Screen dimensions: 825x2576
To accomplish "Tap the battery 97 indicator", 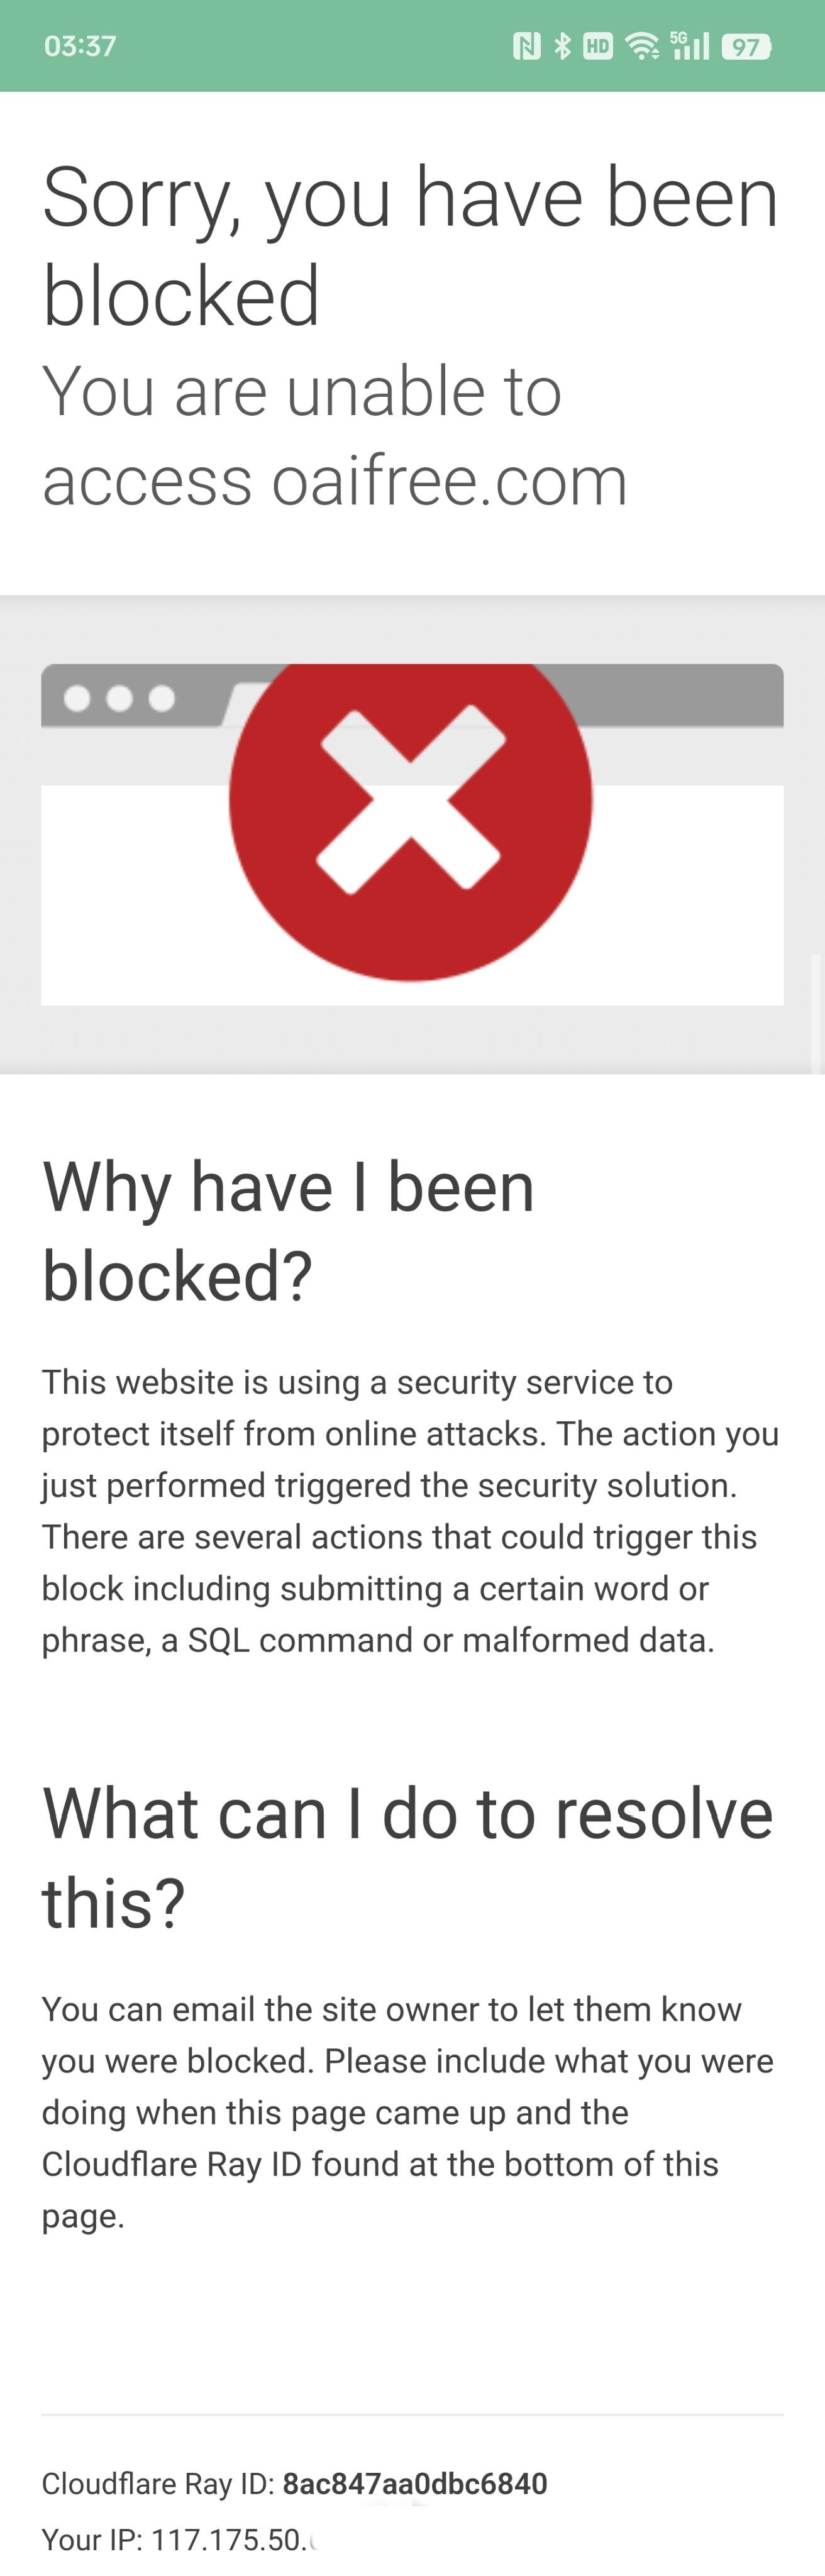I will coord(747,47).
